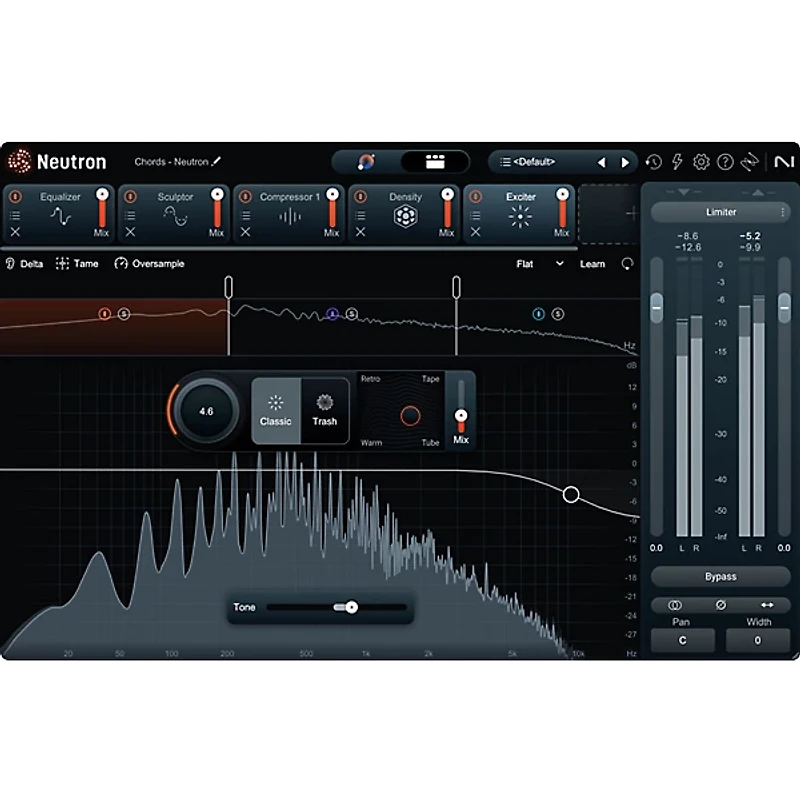Click the Bypass button
The width and height of the screenshot is (800, 800).
pos(721,576)
